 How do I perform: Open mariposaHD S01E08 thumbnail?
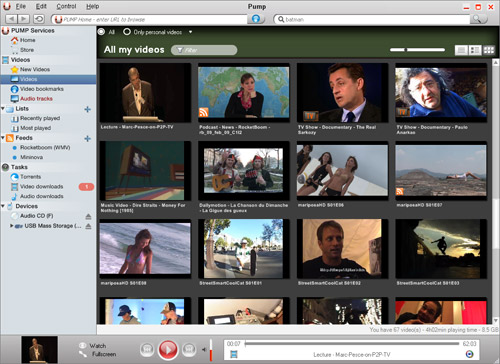tap(145, 248)
